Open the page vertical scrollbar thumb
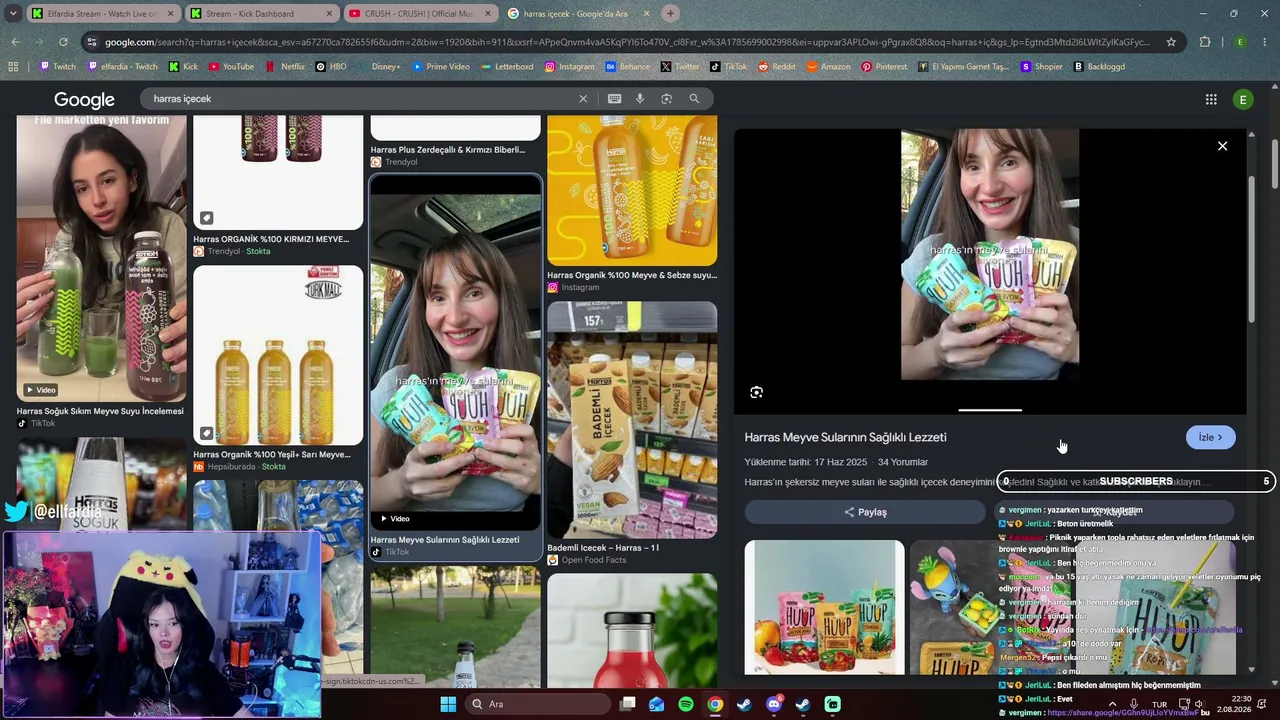Screen dimensions: 1280x720 pyautogui.click(x=1274, y=165)
